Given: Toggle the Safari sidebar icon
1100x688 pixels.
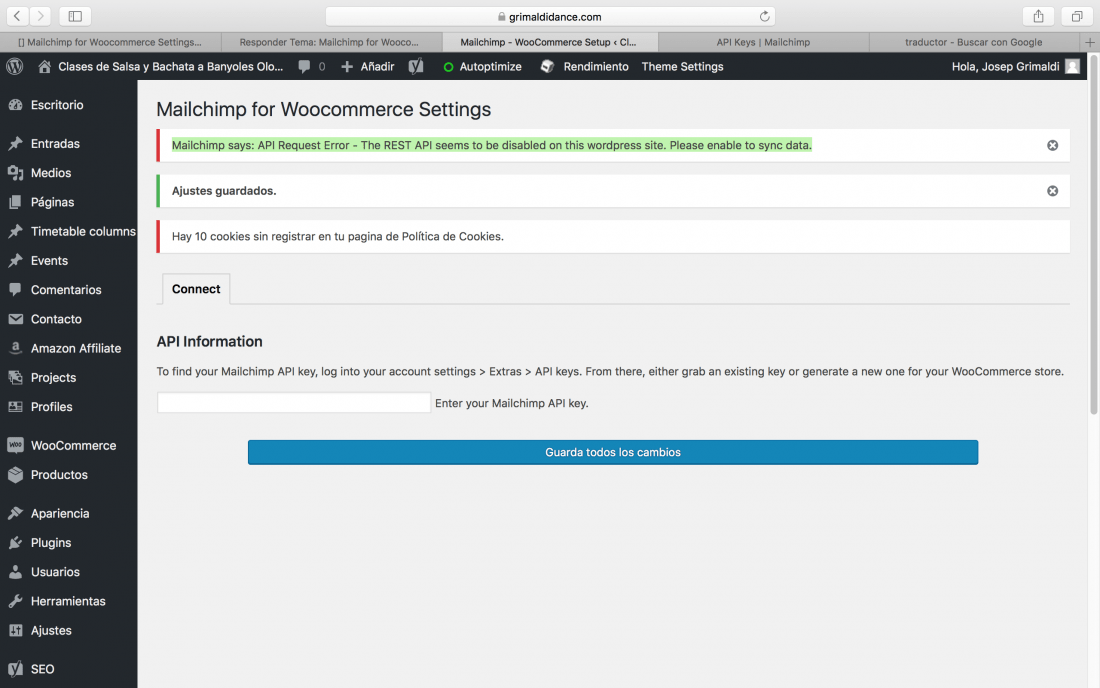Looking at the screenshot, I should pyautogui.click(x=75, y=15).
